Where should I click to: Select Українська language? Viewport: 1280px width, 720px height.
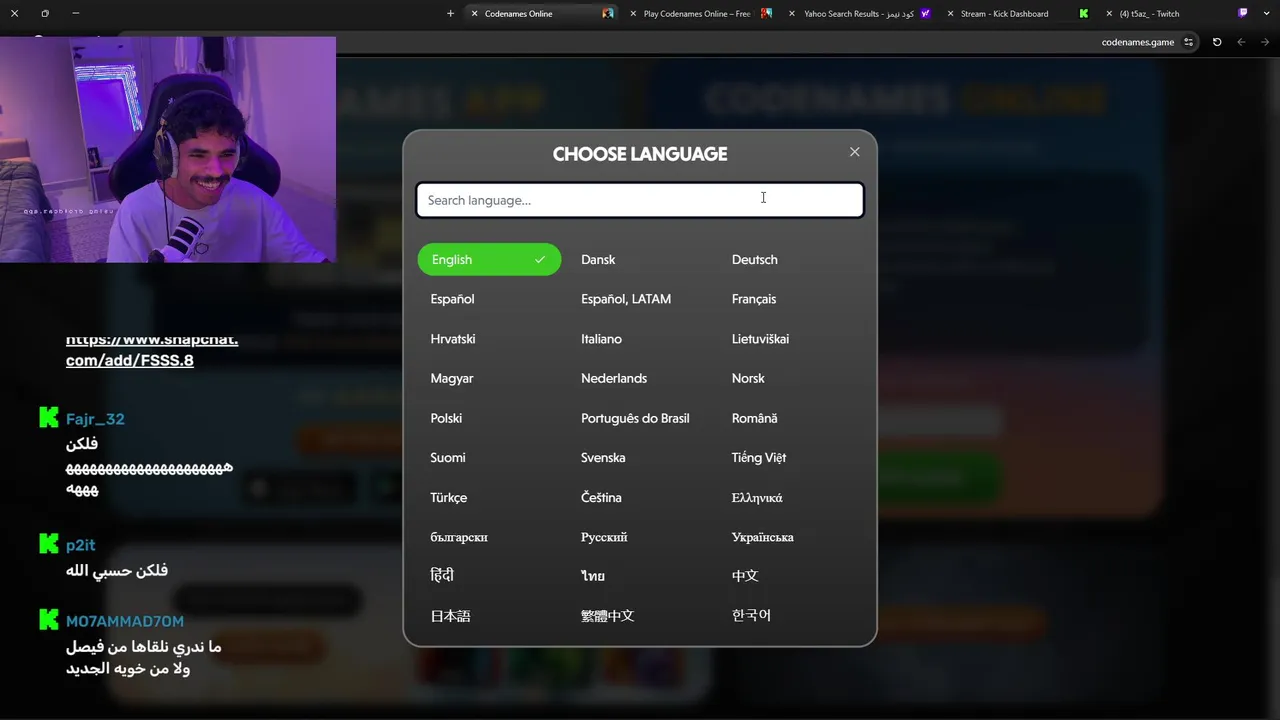point(762,537)
